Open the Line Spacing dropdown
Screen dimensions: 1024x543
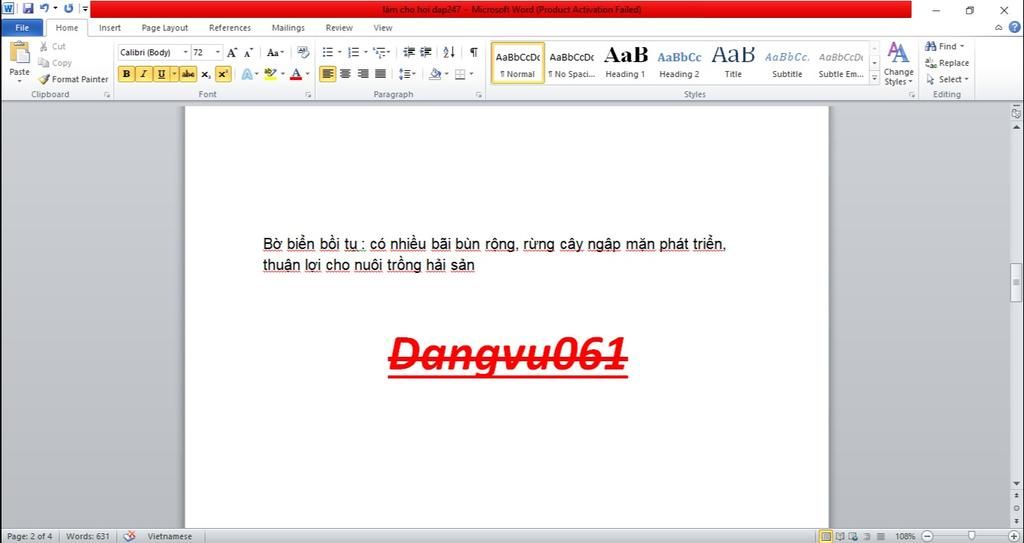[x=407, y=74]
